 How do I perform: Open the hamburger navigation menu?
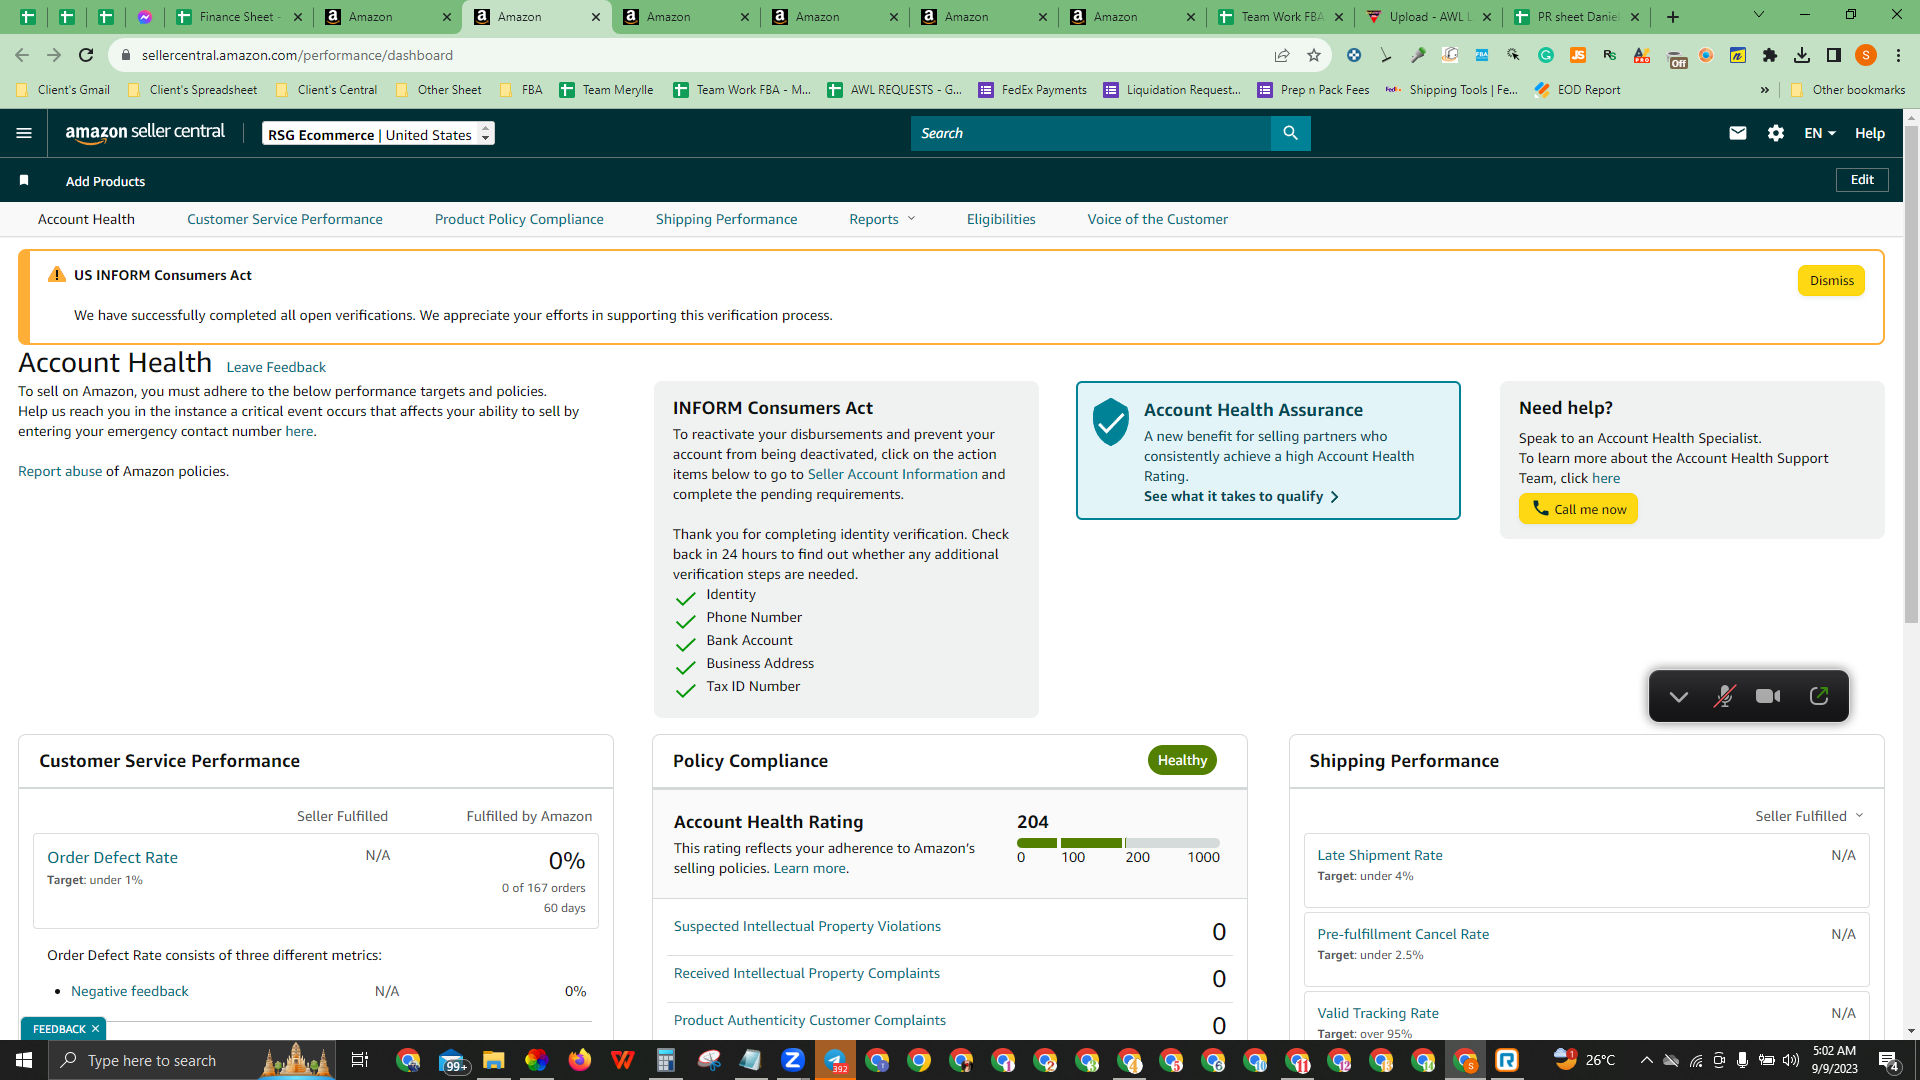pos(24,133)
